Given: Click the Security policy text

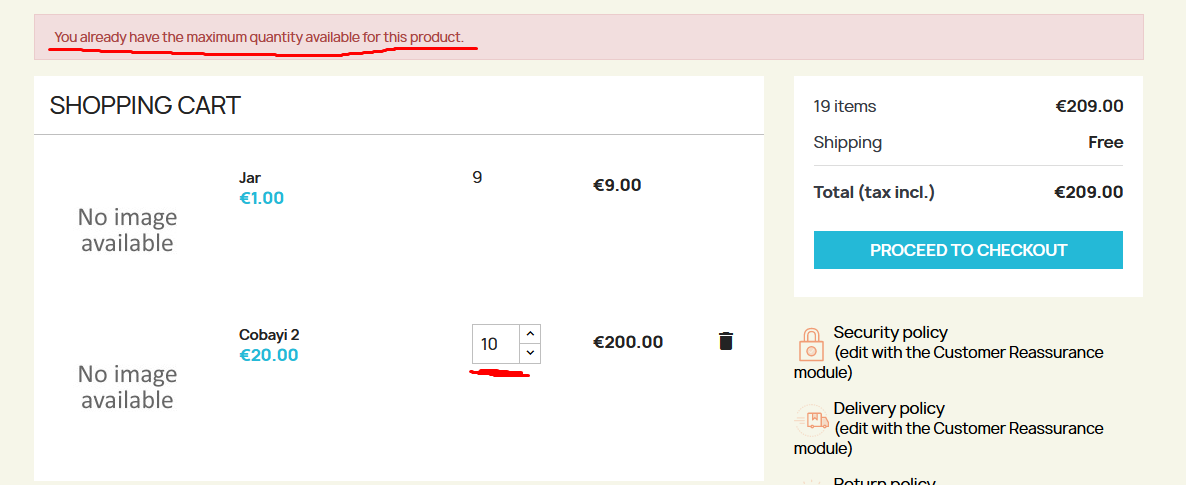Looking at the screenshot, I should click(x=890, y=332).
